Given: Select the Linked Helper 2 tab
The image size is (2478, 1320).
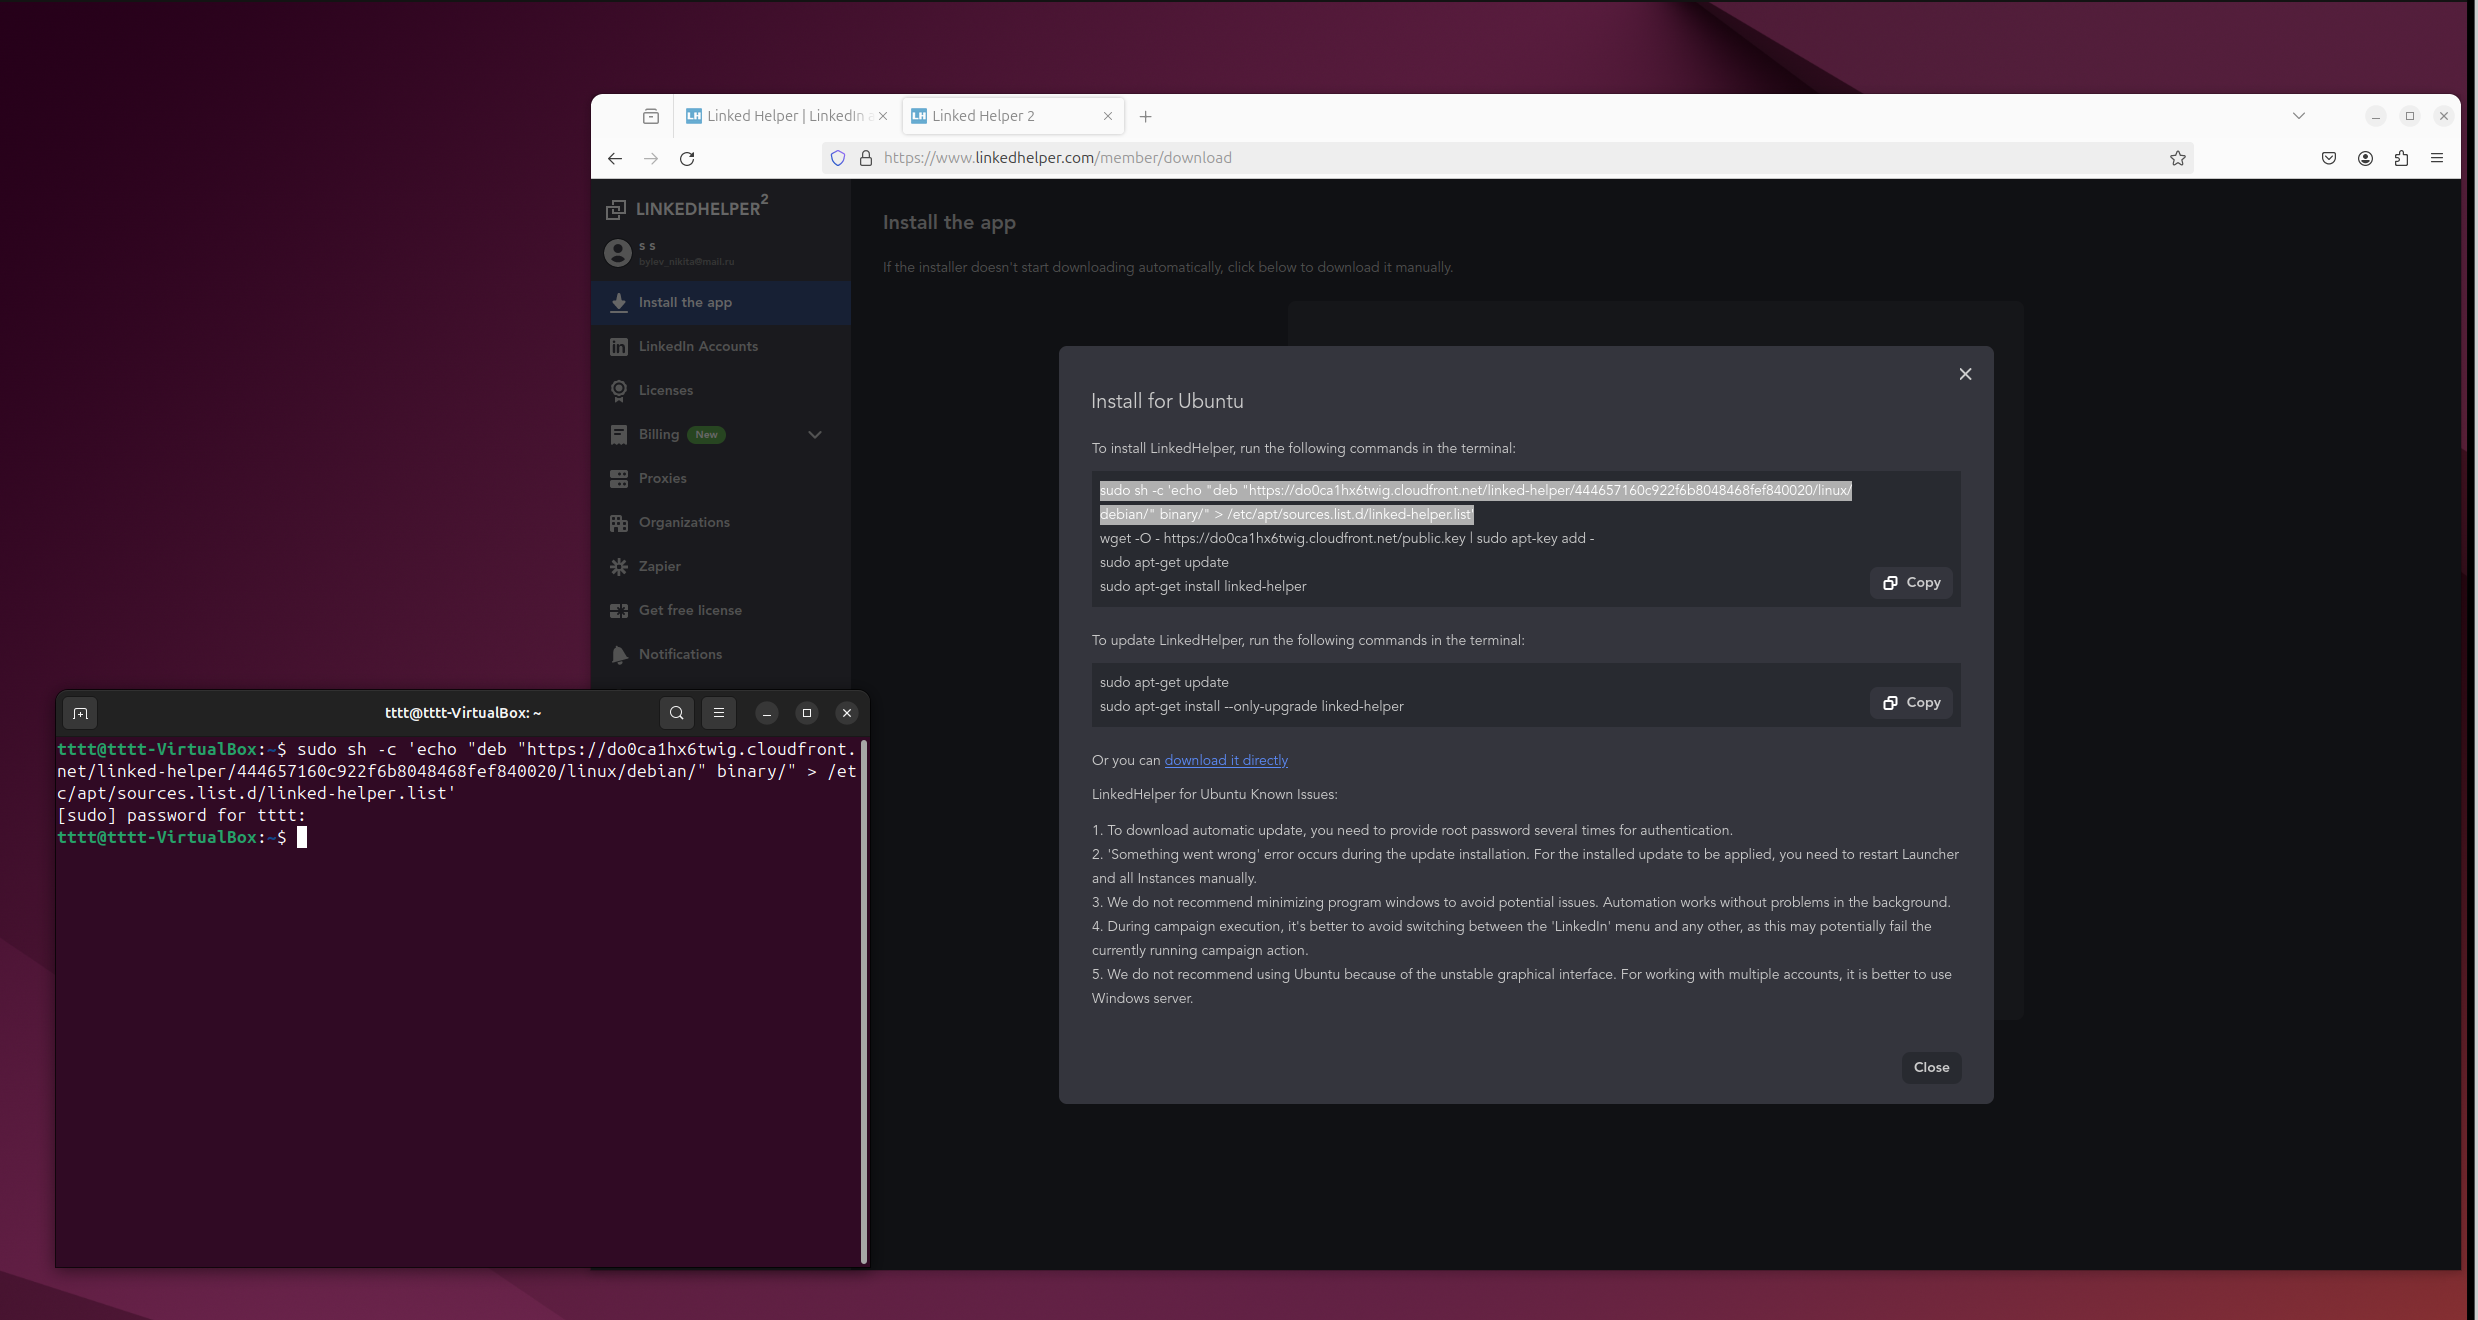Looking at the screenshot, I should point(1013,116).
